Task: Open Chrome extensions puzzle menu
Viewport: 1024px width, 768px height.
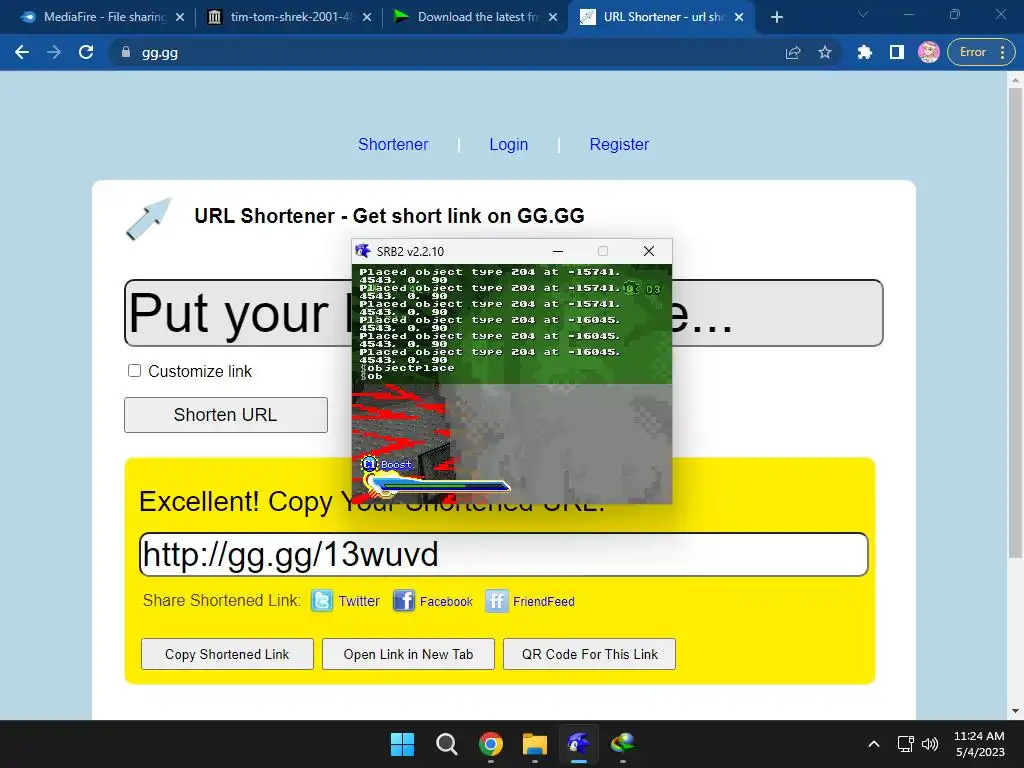Action: pyautogui.click(x=865, y=52)
